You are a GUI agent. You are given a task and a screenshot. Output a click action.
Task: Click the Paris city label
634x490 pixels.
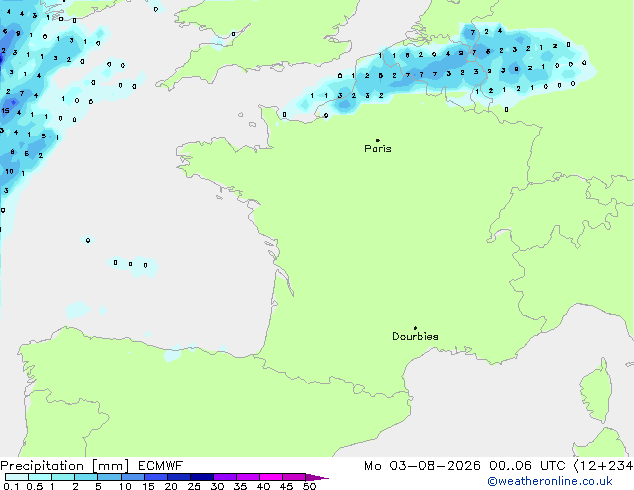click(x=378, y=149)
